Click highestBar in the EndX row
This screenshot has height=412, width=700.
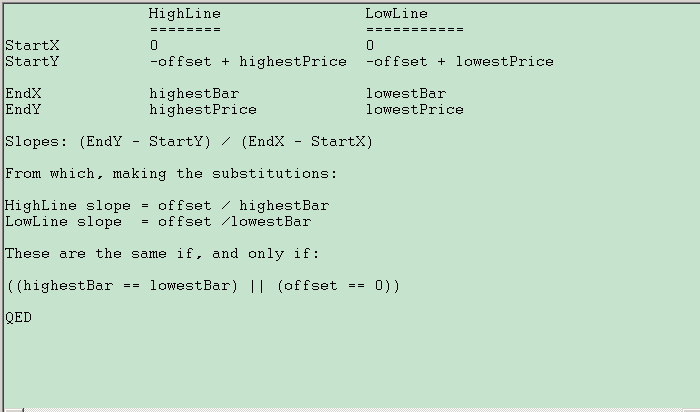pyautogui.click(x=194, y=94)
